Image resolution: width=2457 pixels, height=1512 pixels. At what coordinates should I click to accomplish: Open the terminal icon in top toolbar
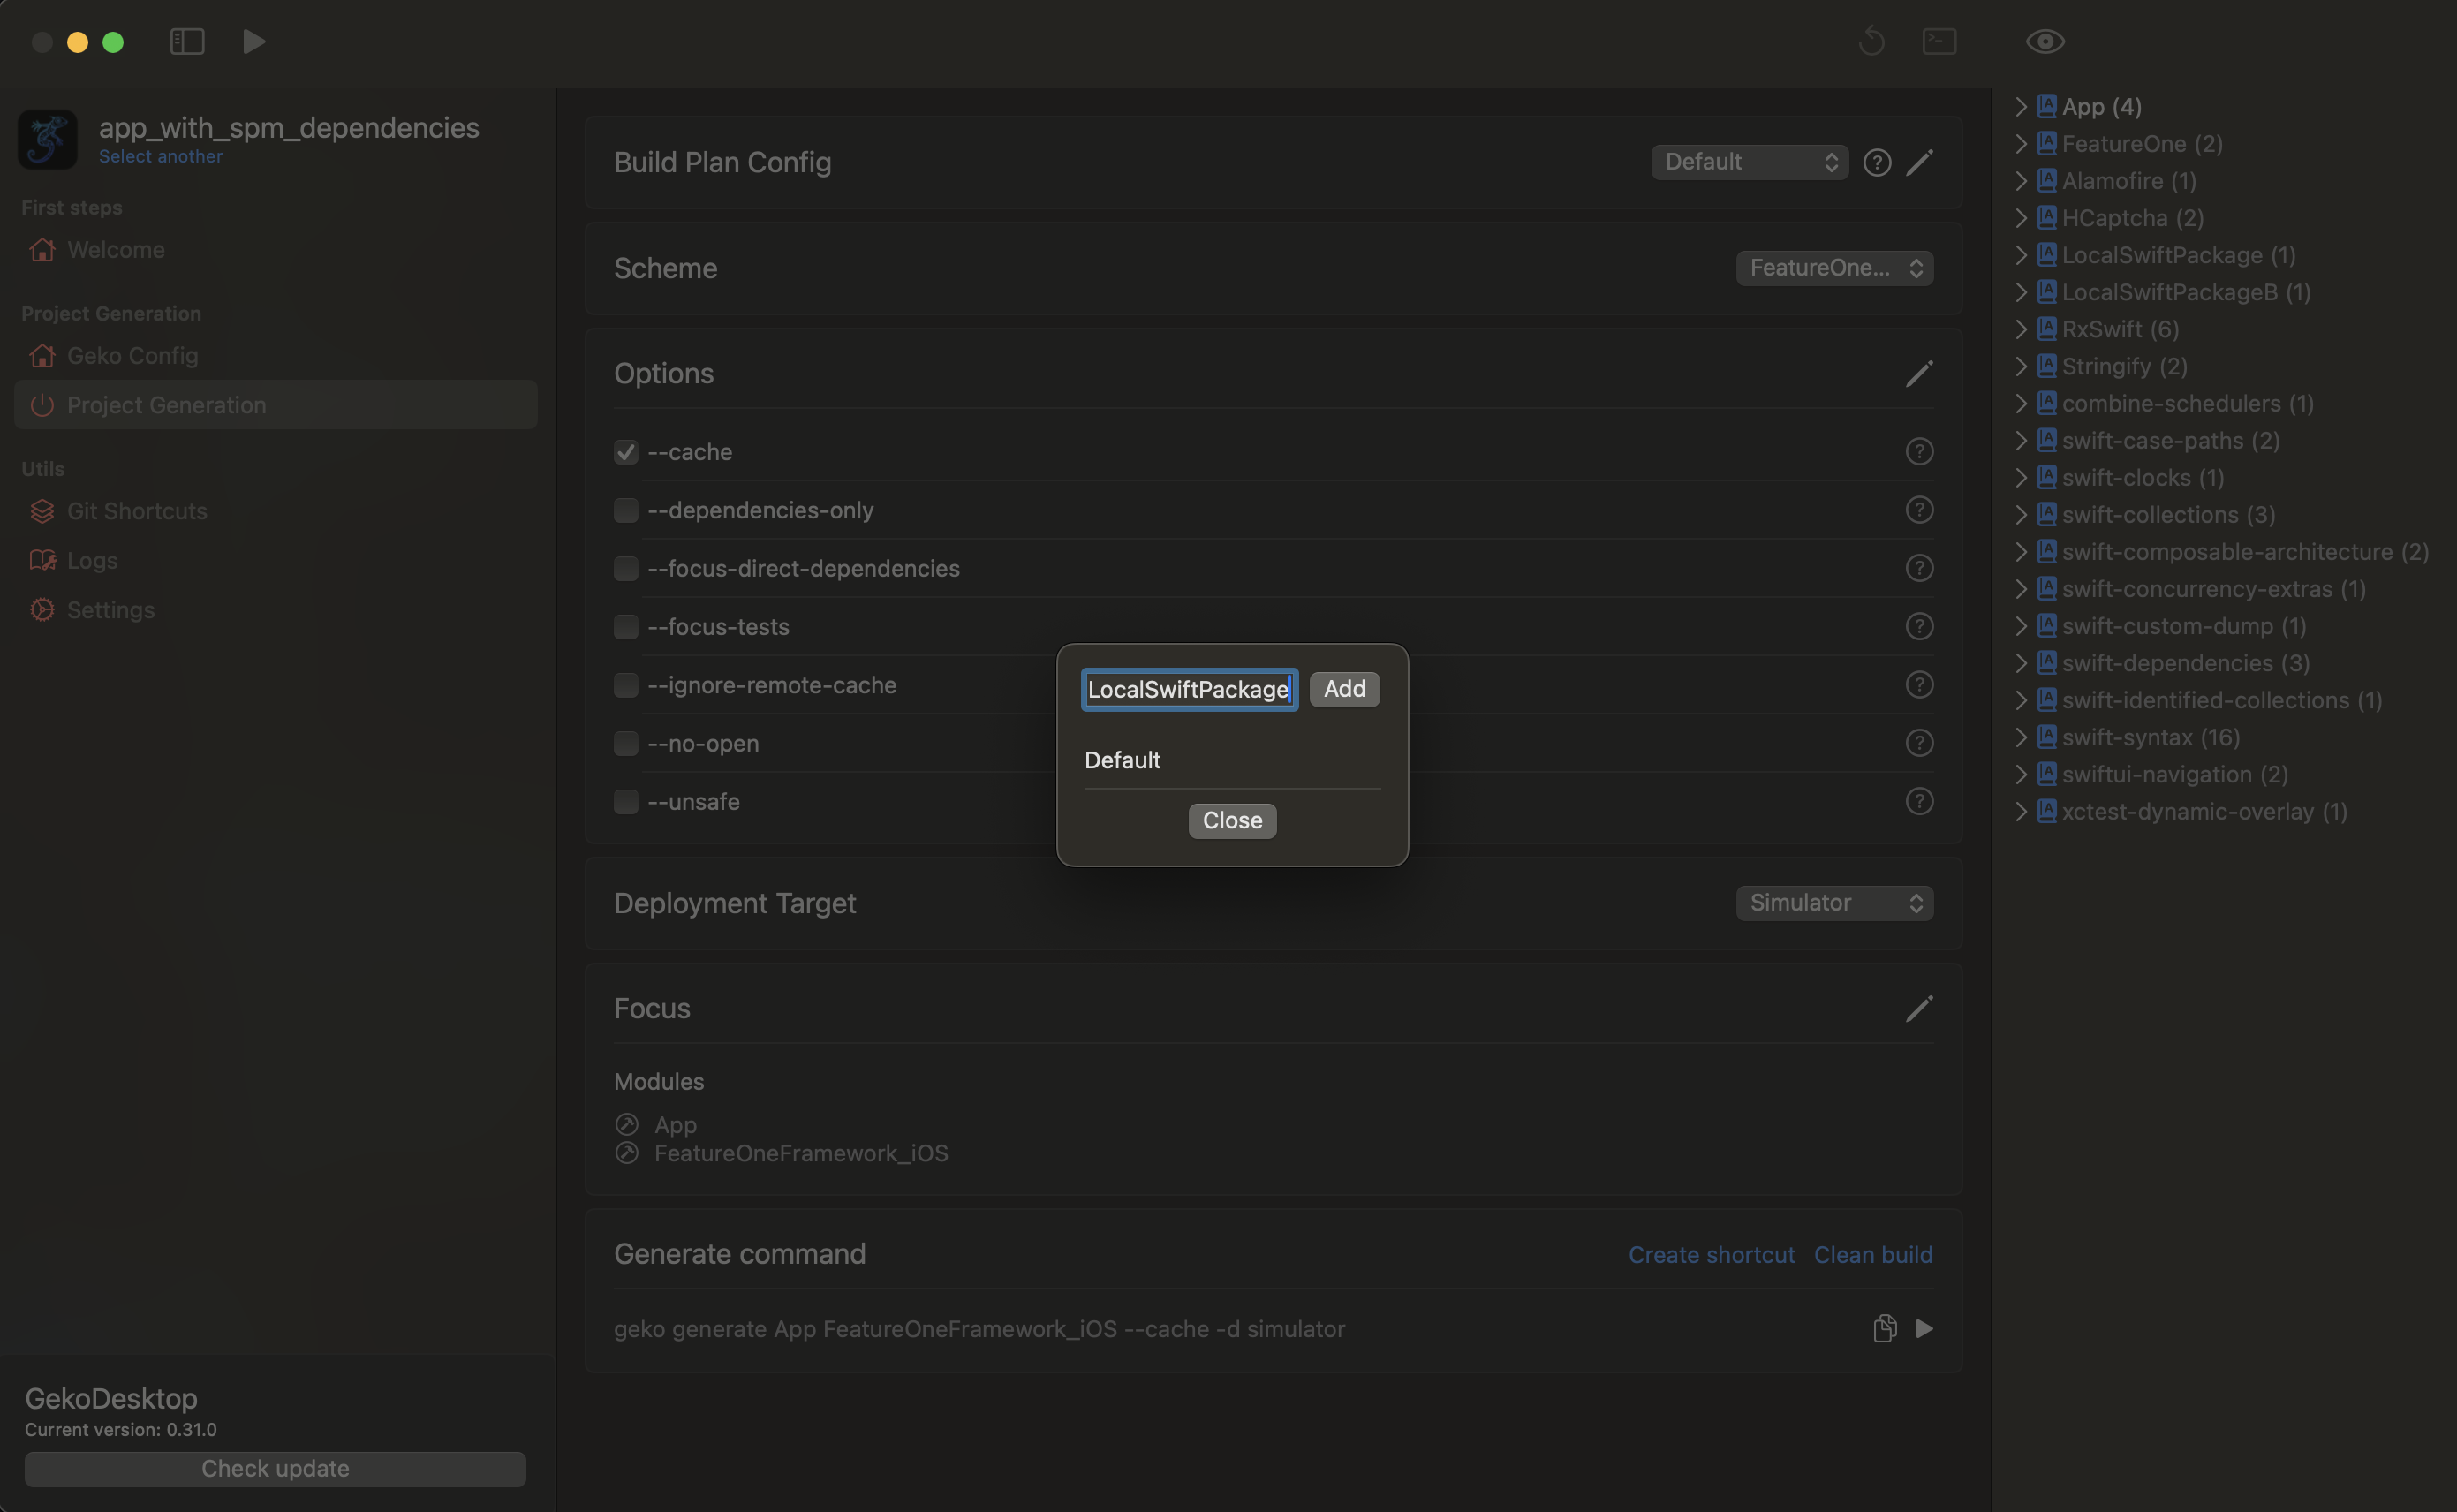(x=1939, y=41)
